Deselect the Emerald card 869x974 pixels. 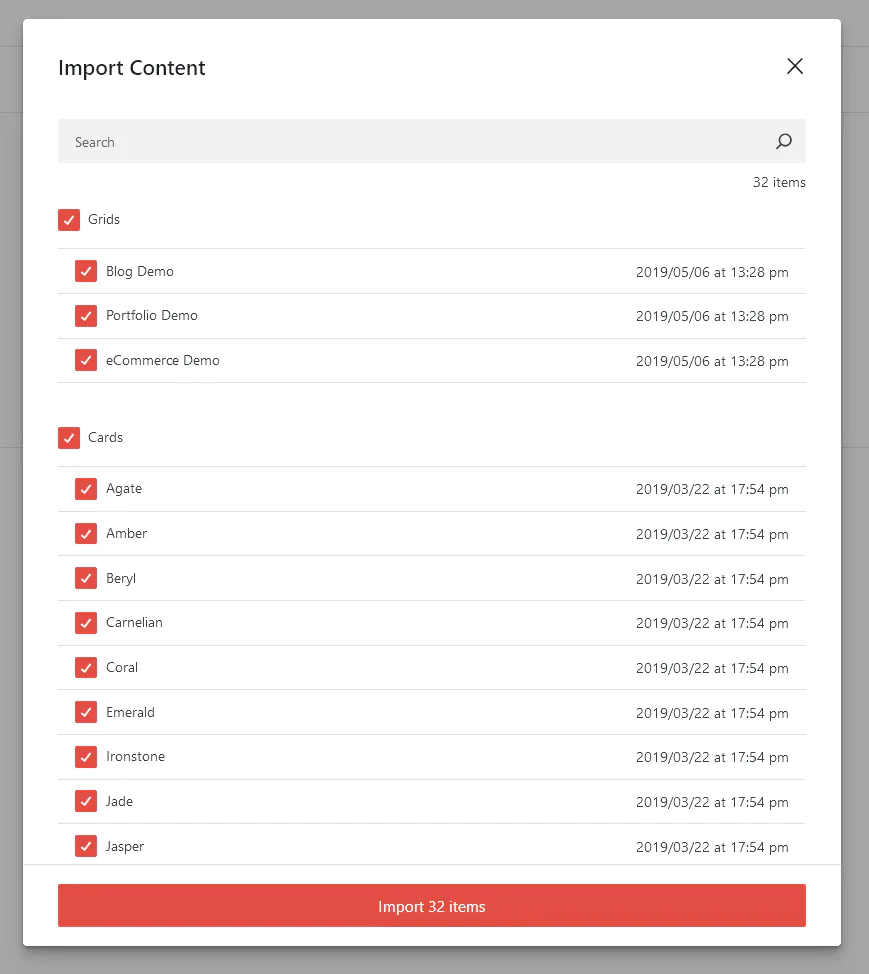(x=86, y=712)
